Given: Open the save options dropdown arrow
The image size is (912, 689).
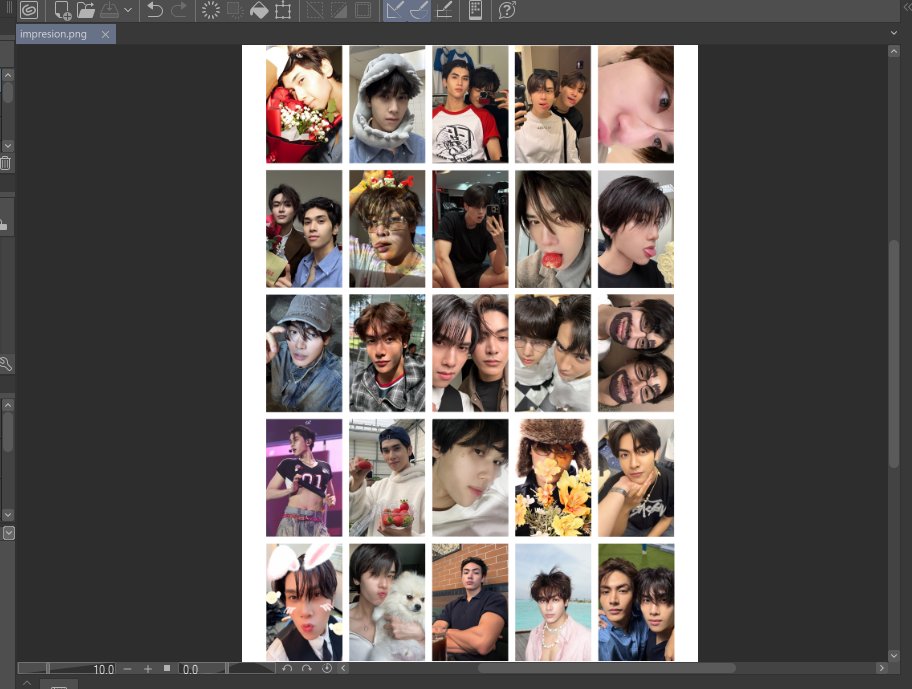Looking at the screenshot, I should point(128,11).
